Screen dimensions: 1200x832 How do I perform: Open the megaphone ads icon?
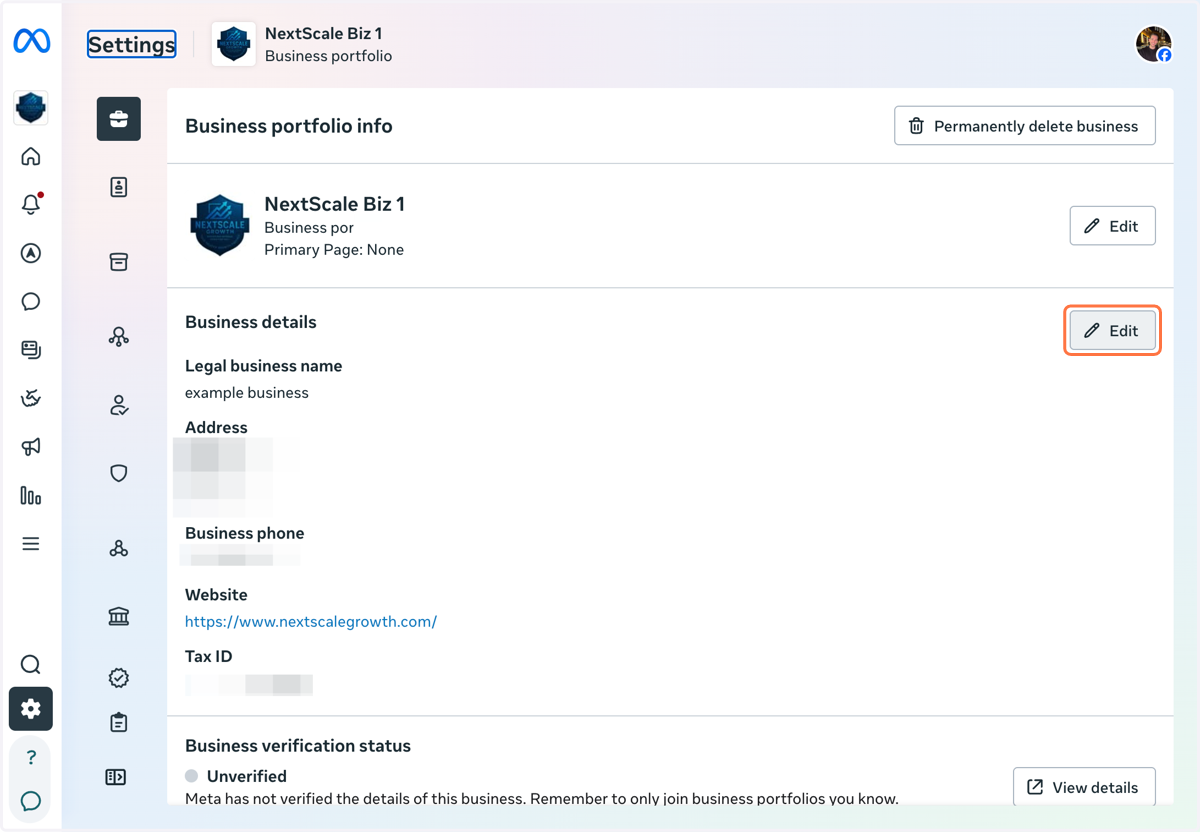click(31, 447)
